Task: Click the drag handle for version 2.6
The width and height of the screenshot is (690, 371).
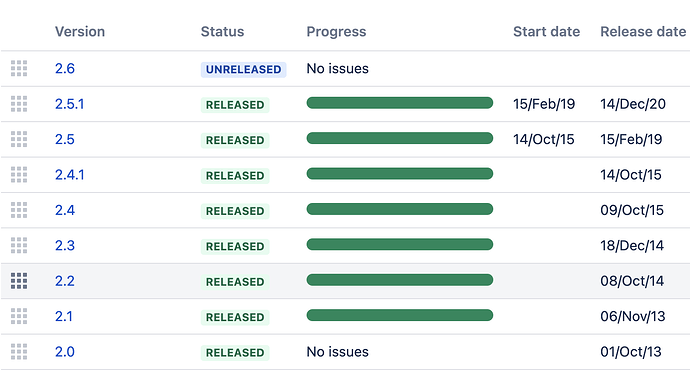Action: (19, 69)
